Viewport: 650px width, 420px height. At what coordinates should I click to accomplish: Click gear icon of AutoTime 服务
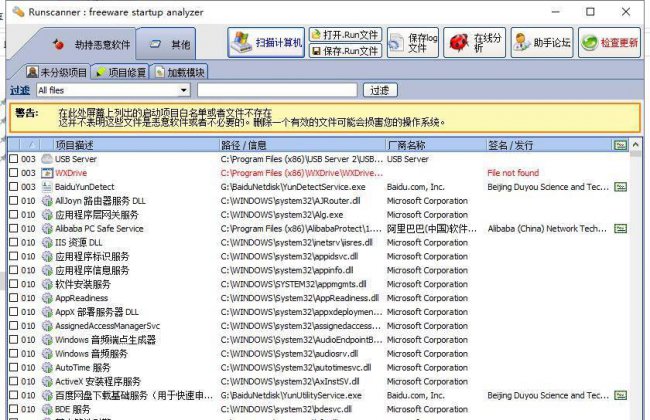pyautogui.click(x=47, y=367)
